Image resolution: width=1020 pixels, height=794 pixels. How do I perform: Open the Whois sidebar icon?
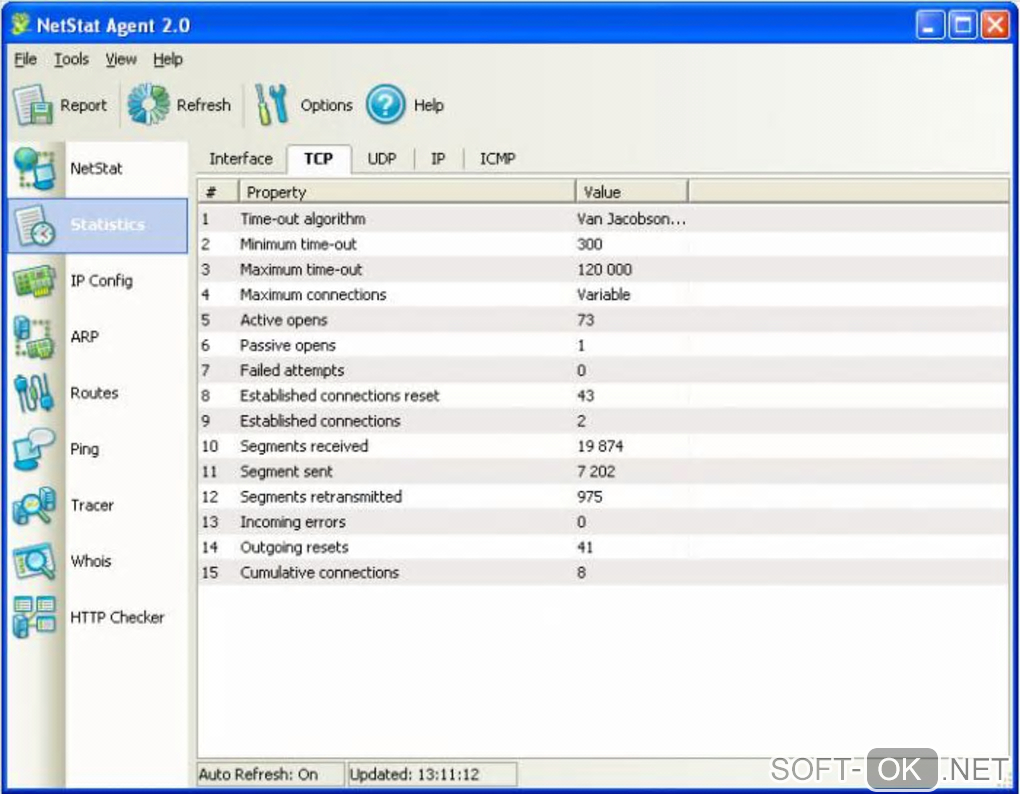click(34, 561)
